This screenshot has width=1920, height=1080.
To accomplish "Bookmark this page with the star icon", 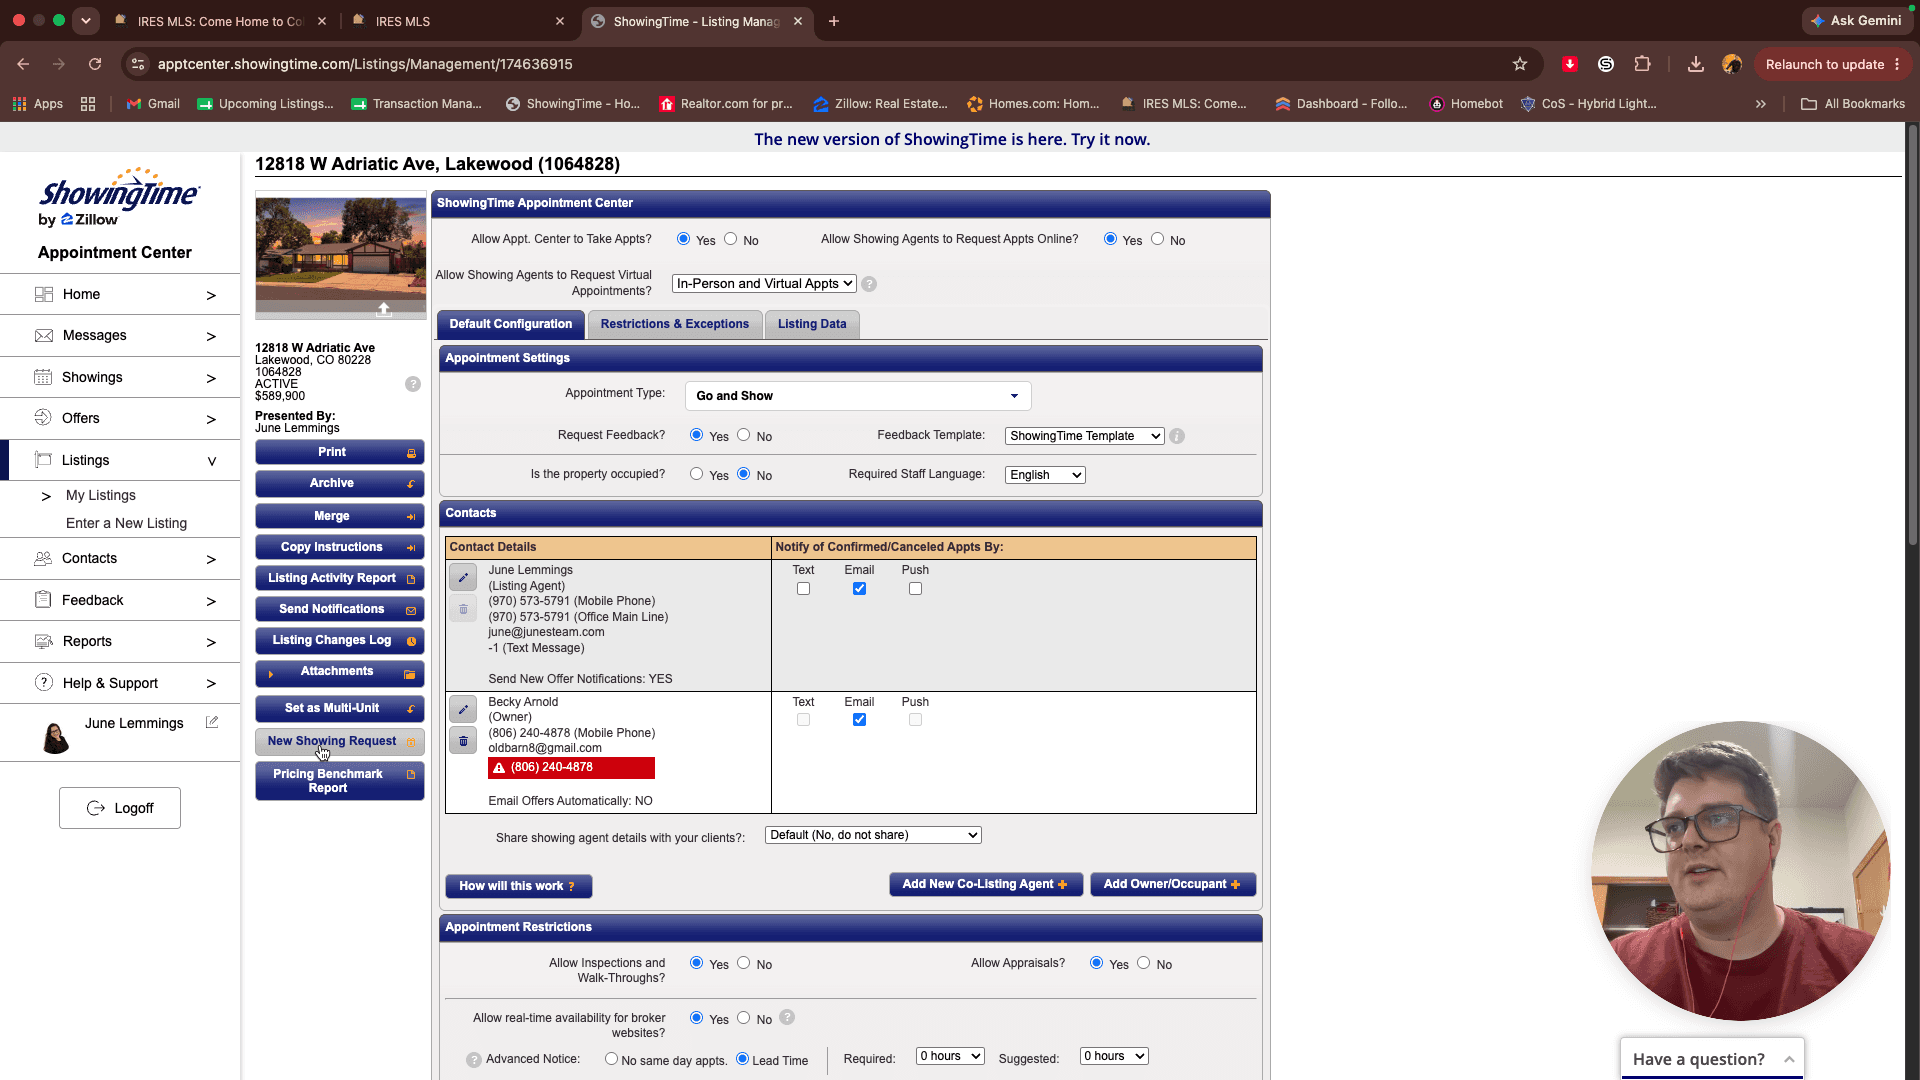I will [x=1520, y=64].
